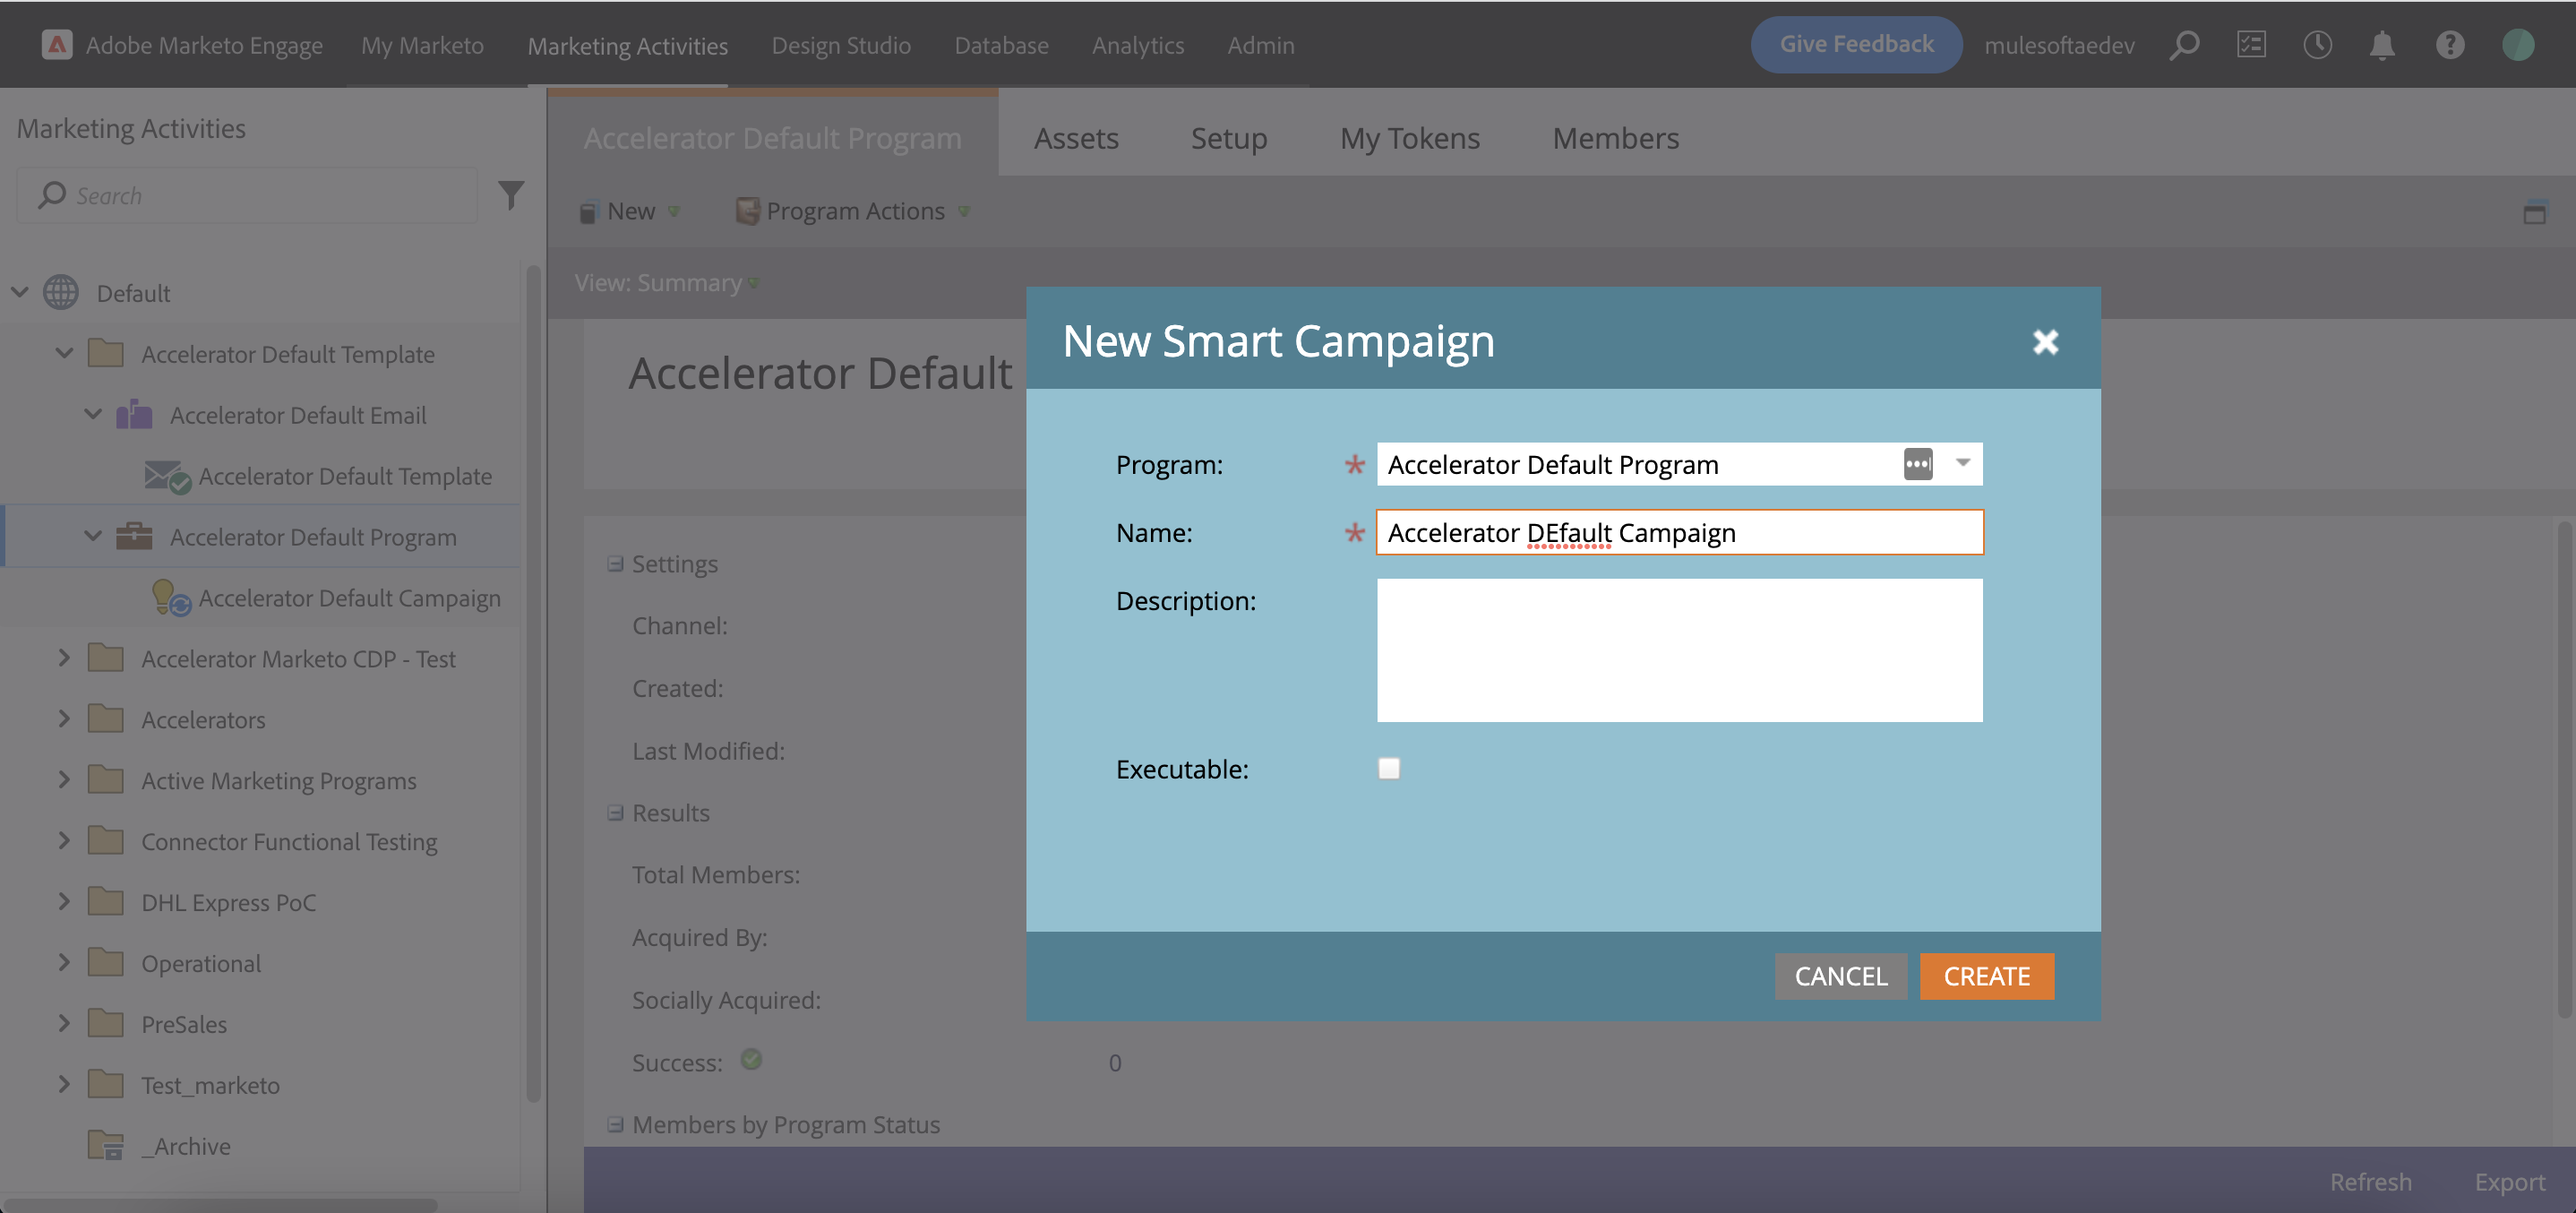Screen dimensions: 2576x1213
Task: Click the Operational folder icon
Action: pos(106,962)
